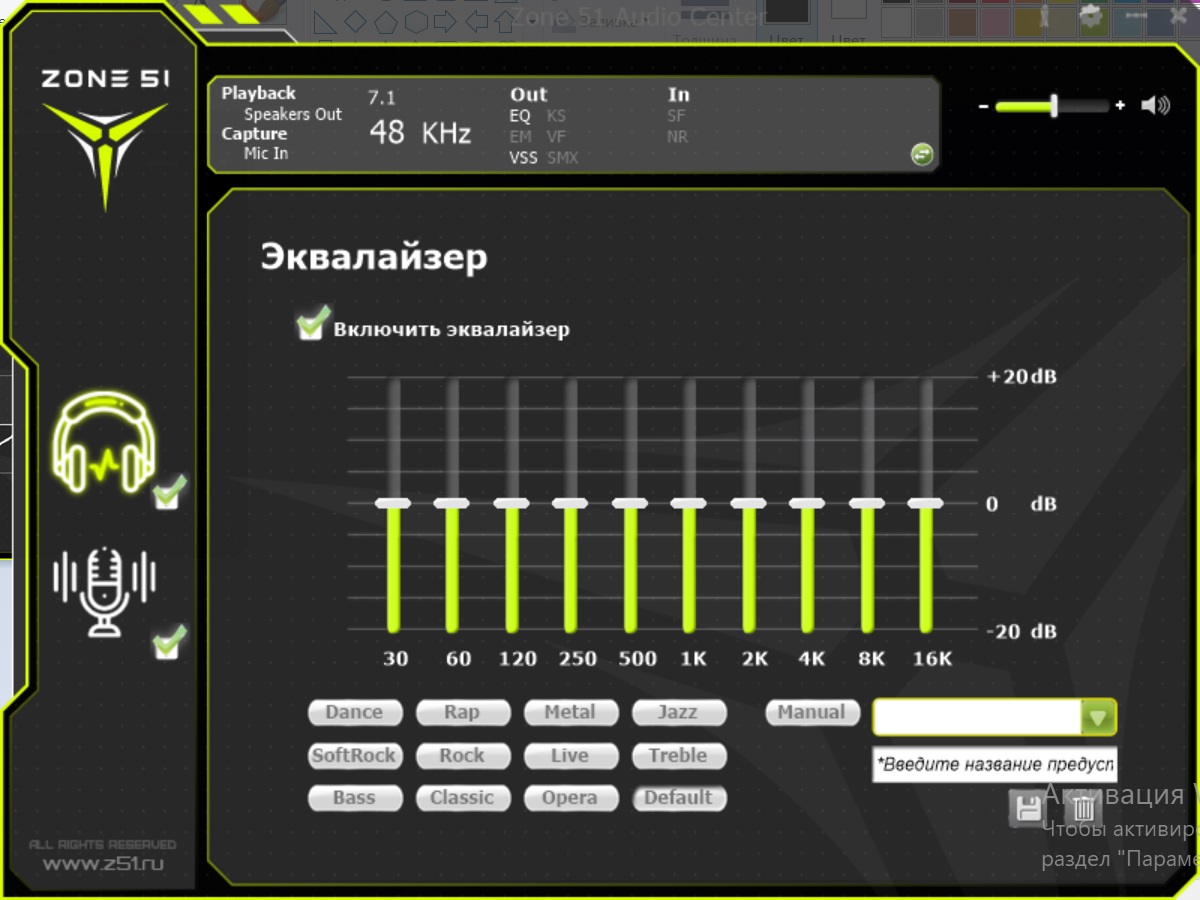The width and height of the screenshot is (1200, 900).
Task: Open the microphone capture section
Action: point(104,592)
